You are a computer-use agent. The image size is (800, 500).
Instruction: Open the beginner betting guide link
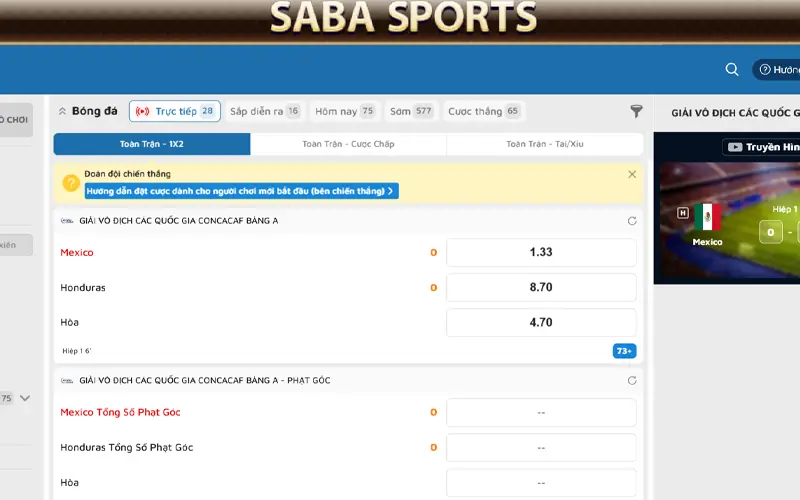[241, 191]
